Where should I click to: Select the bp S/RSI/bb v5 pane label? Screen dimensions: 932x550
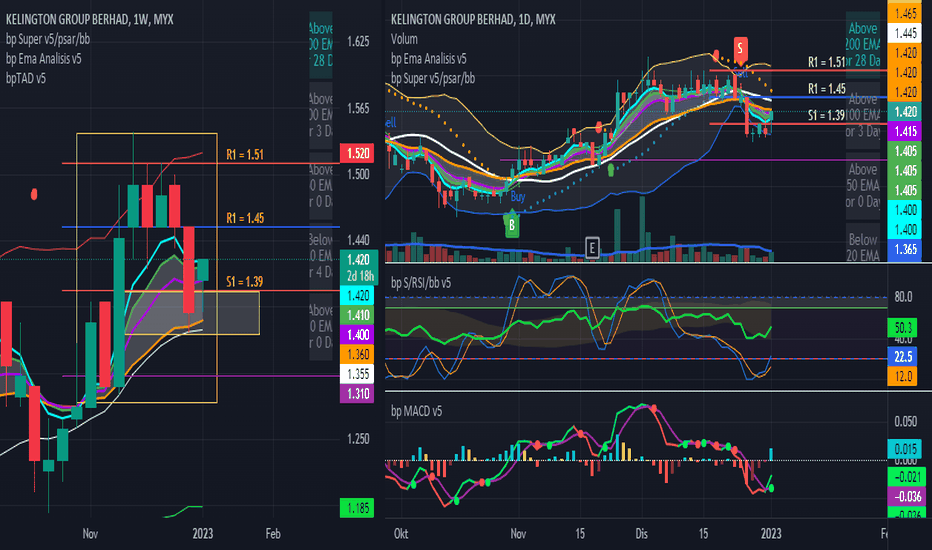(x=421, y=283)
